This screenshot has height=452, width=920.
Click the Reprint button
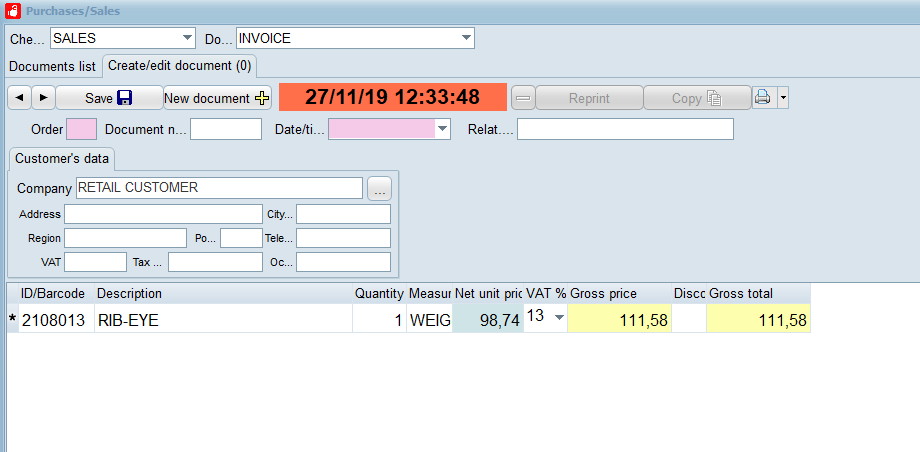pyautogui.click(x=589, y=98)
